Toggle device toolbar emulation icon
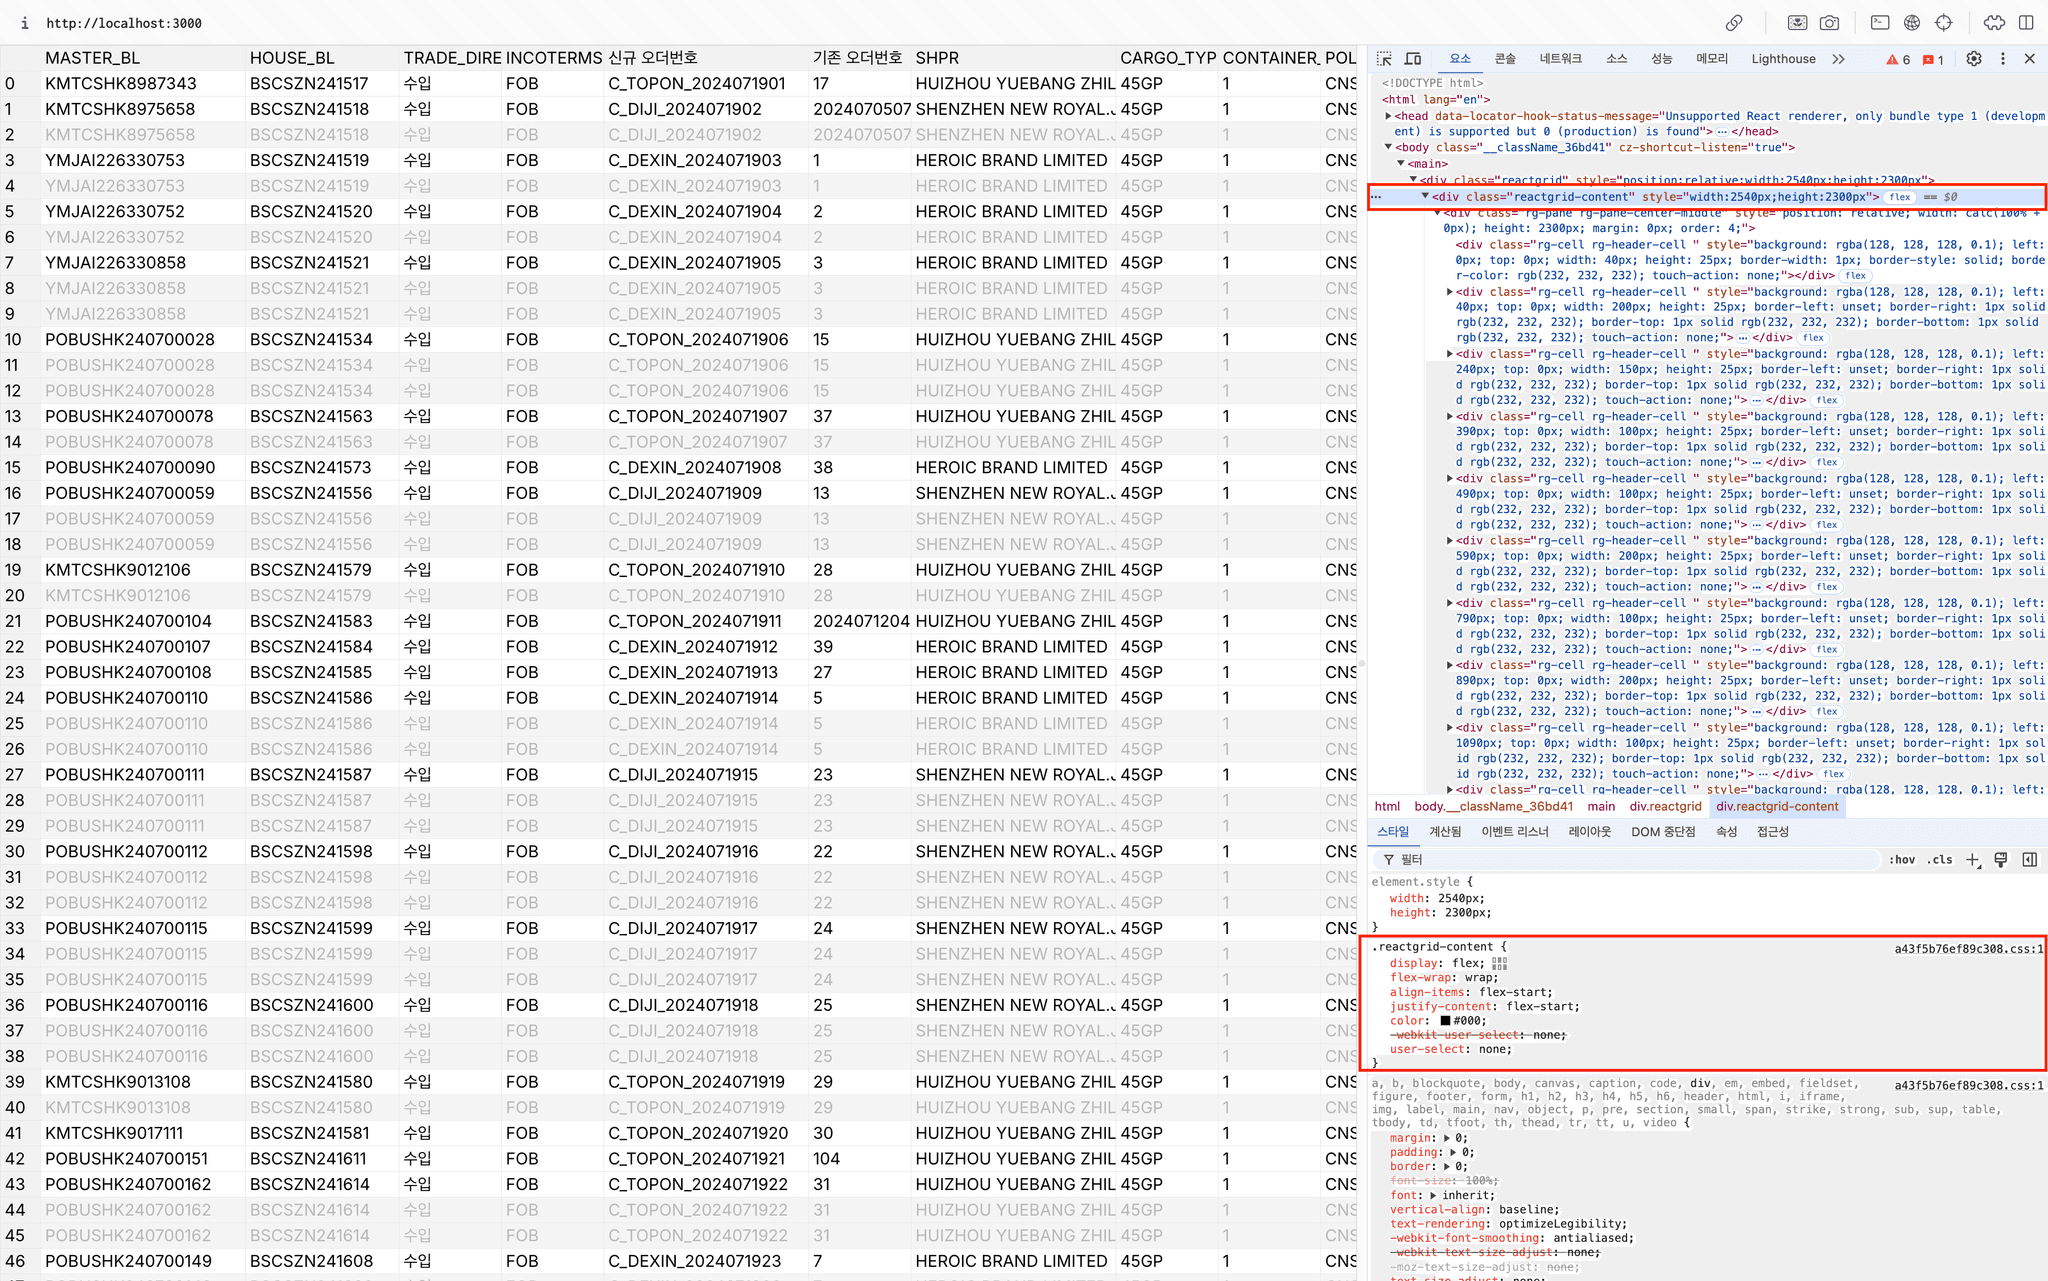This screenshot has height=1281, width=2048. (1413, 59)
